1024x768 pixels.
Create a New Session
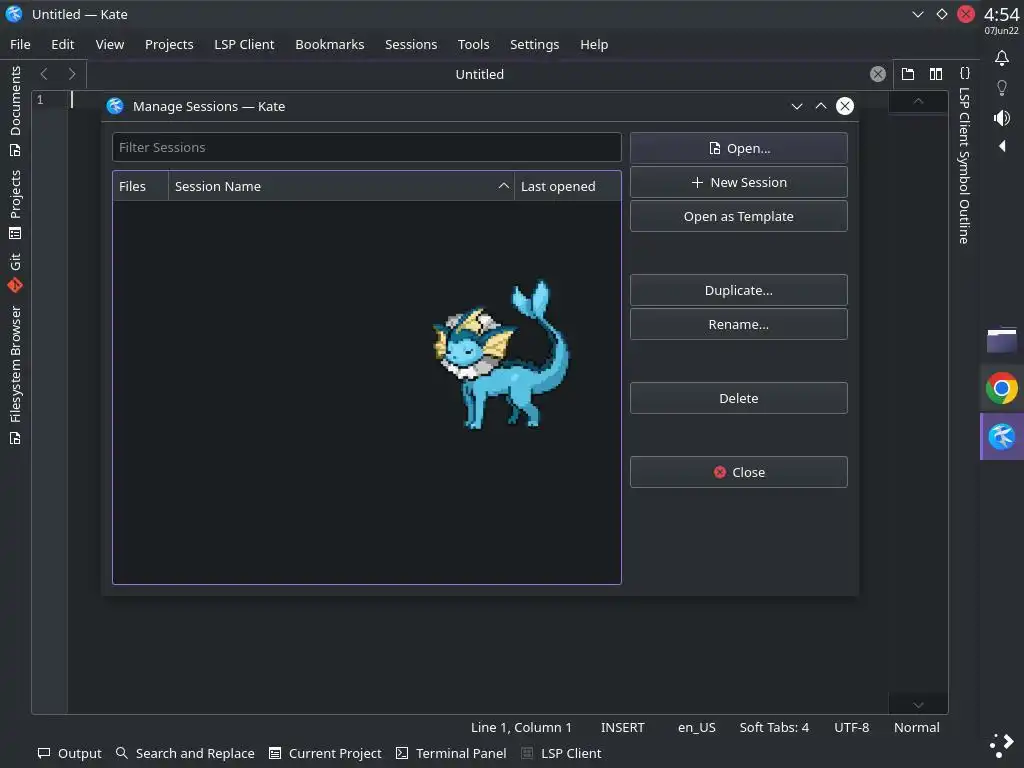point(739,182)
